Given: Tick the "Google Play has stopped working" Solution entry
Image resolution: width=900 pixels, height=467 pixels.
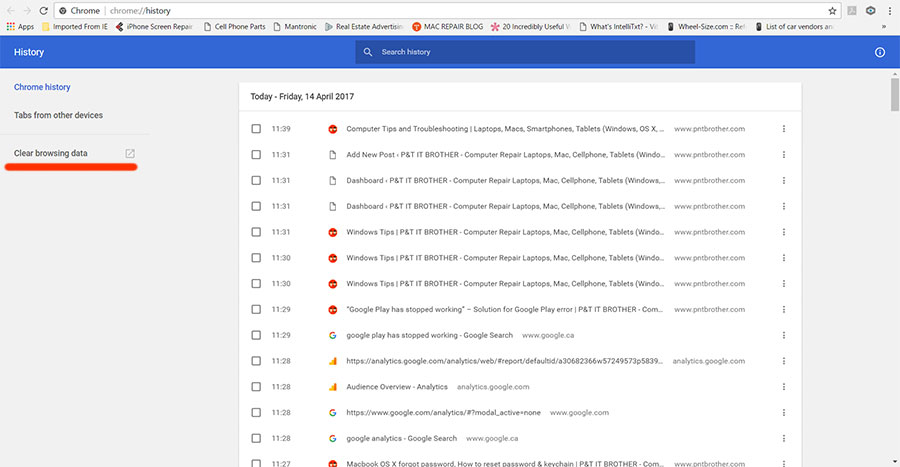Looking at the screenshot, I should [x=256, y=309].
